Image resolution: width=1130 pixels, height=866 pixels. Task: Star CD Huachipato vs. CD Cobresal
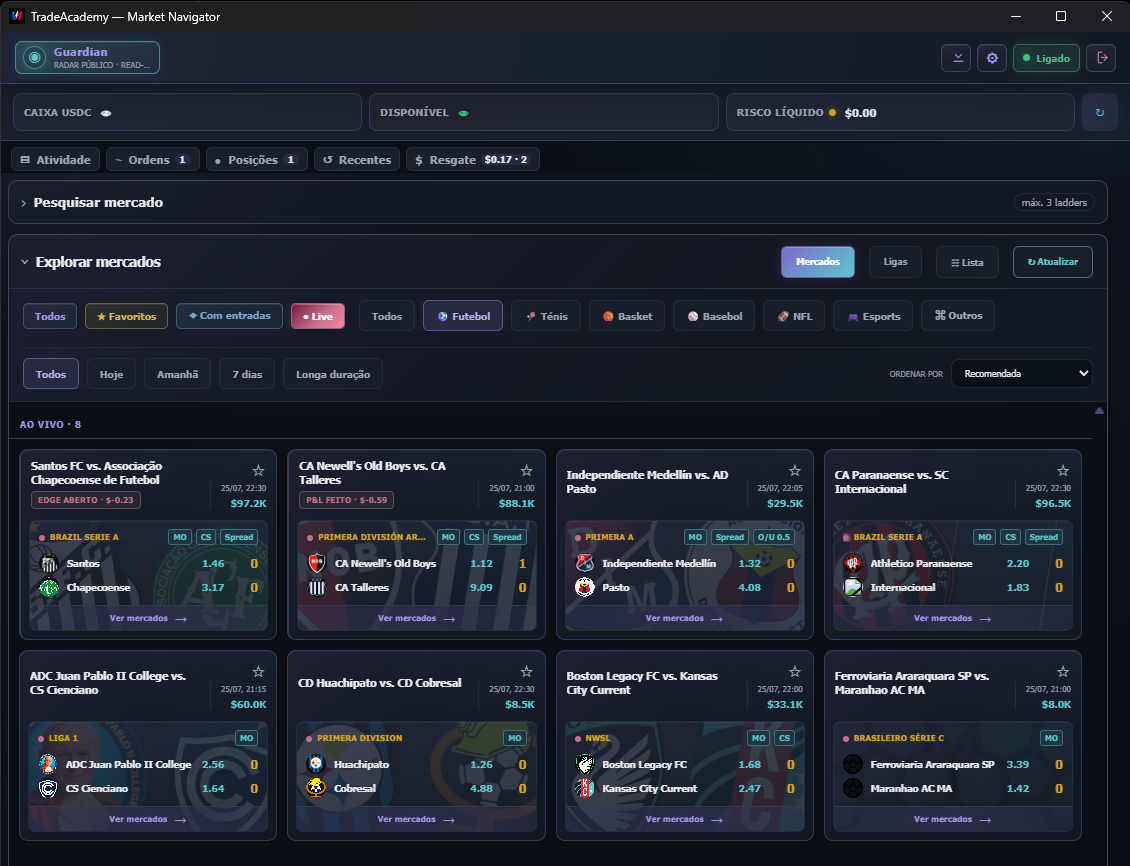[526, 671]
